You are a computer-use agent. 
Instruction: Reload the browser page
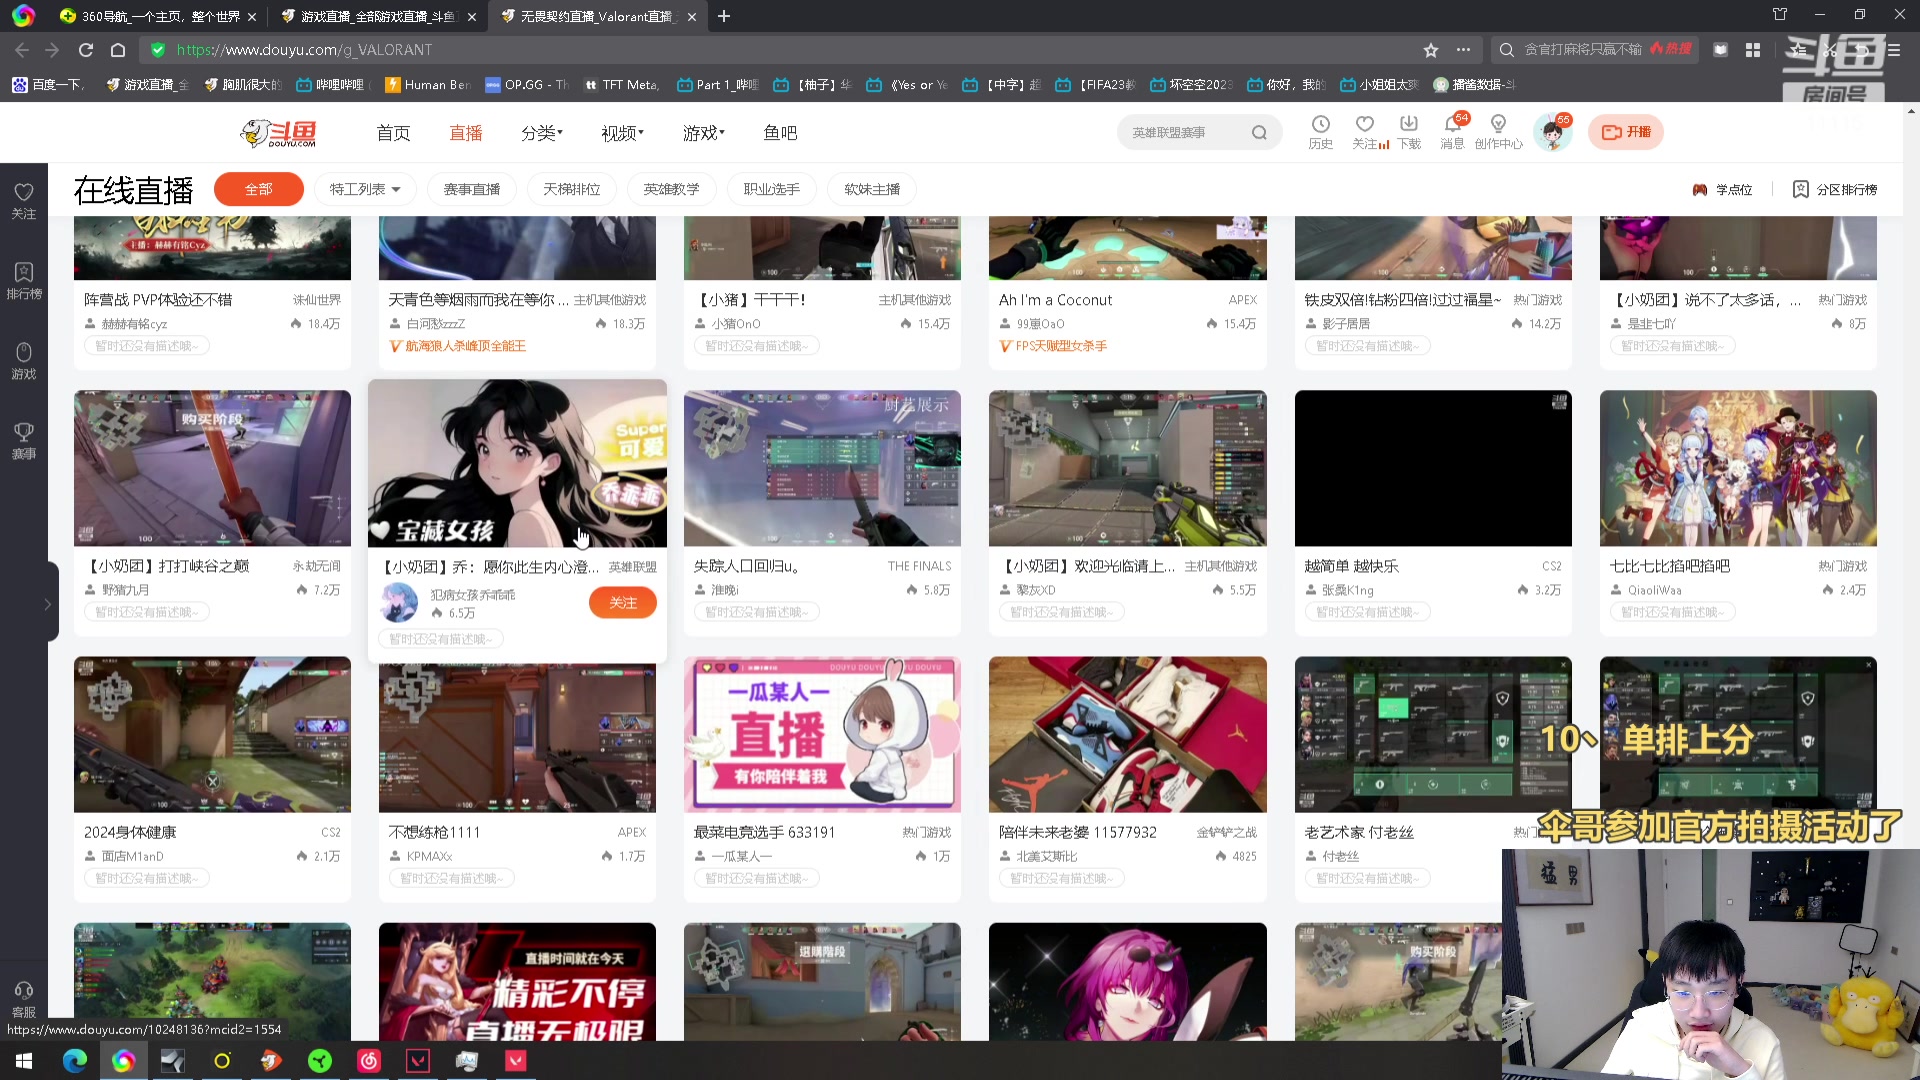pos(86,50)
